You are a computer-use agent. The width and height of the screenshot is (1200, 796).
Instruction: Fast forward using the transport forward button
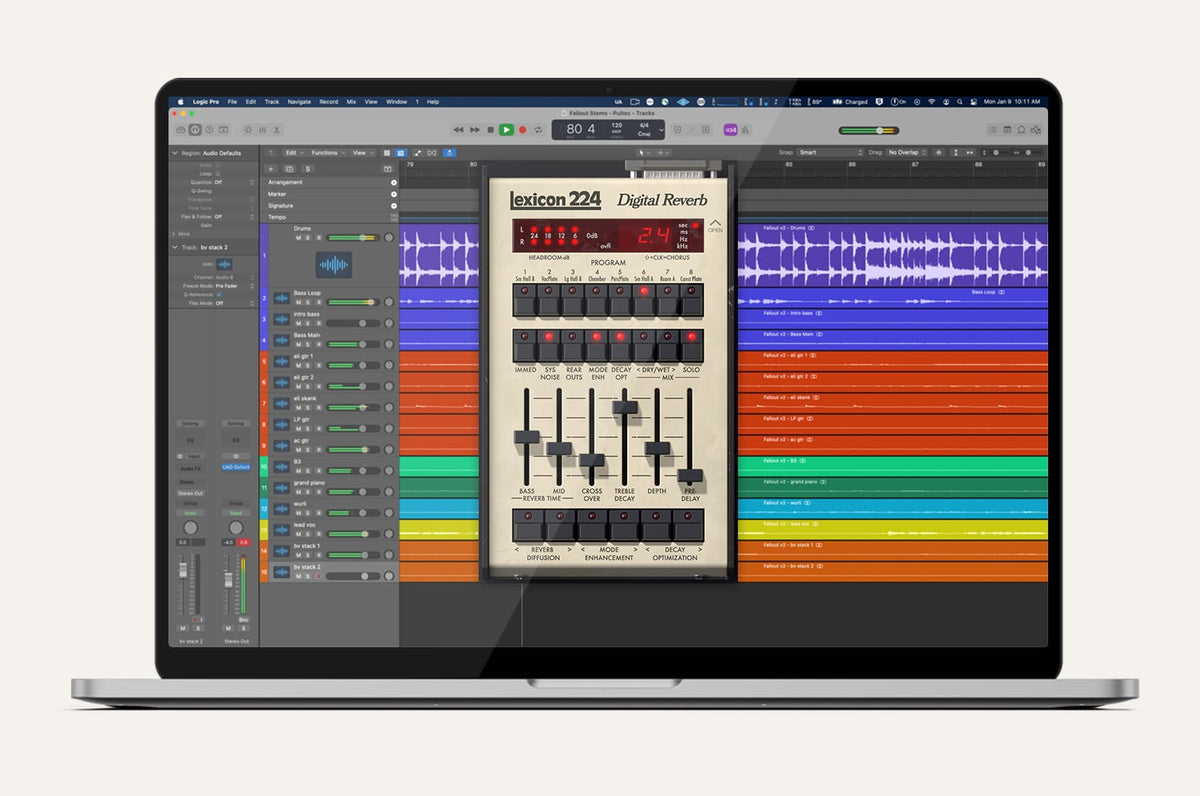point(474,130)
